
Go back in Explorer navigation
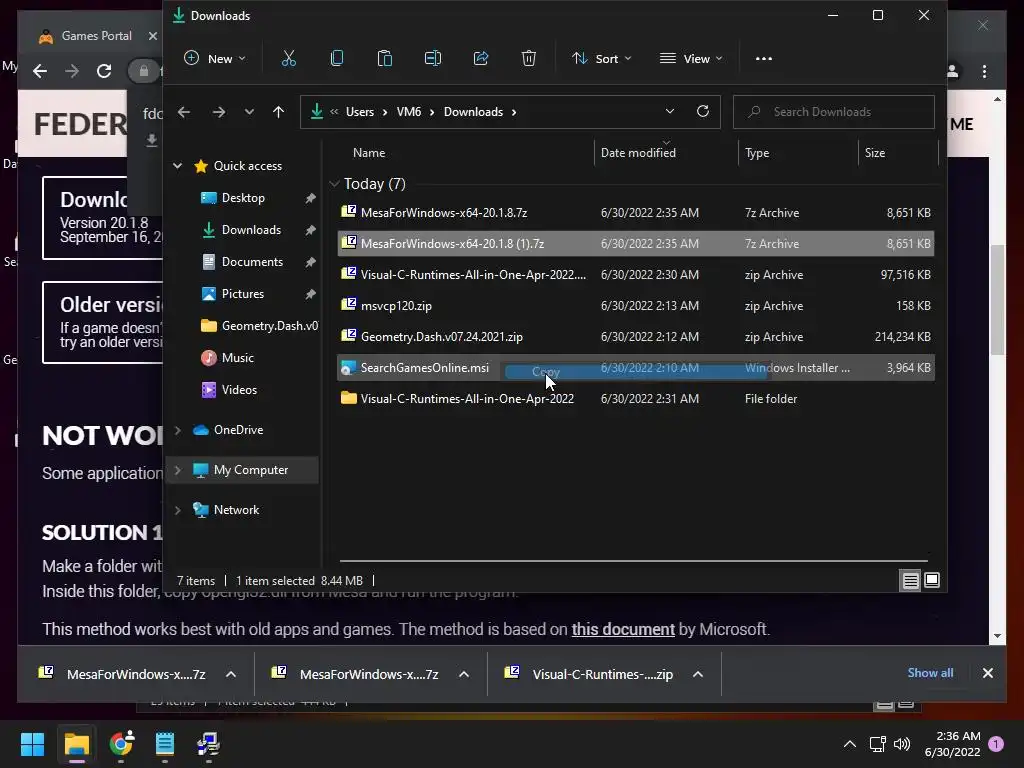pos(184,112)
